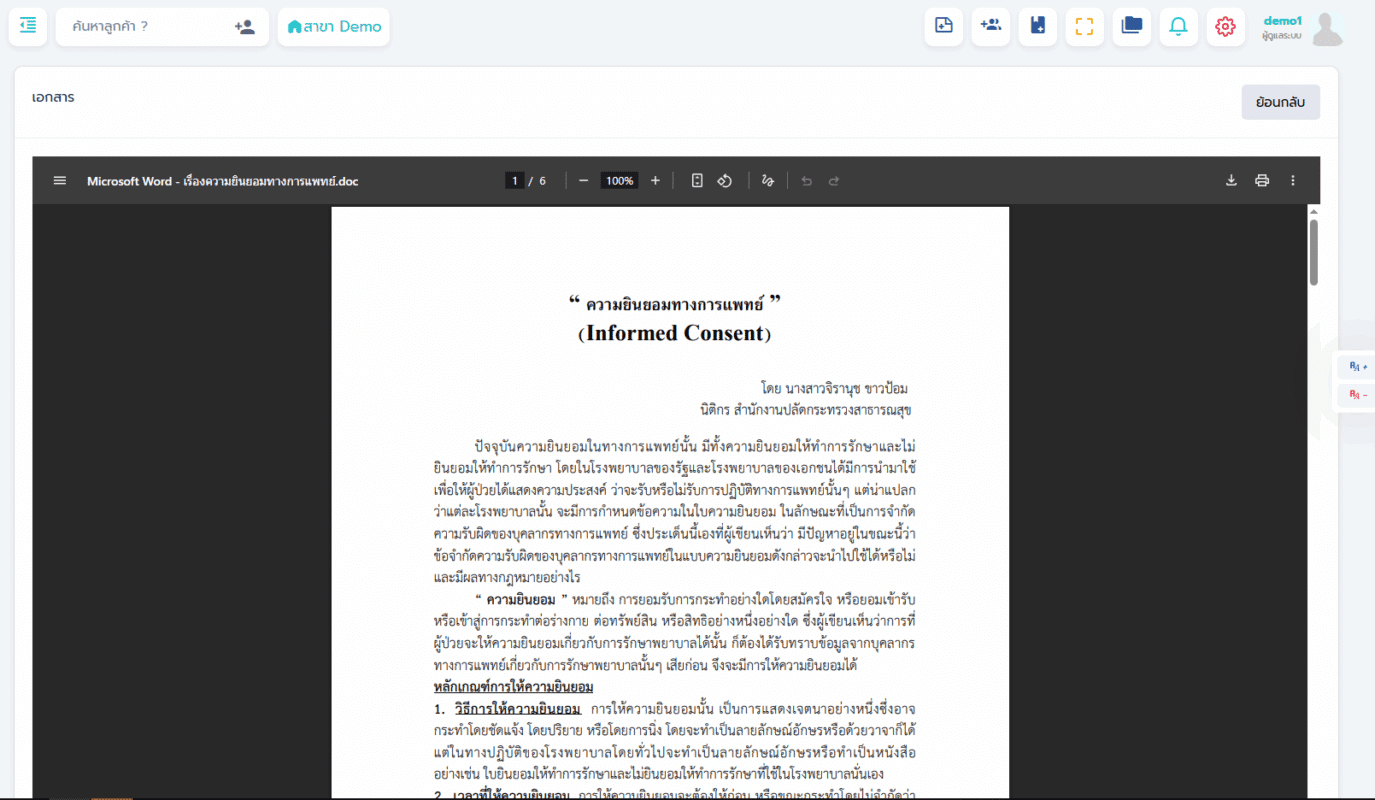Decrease font size side button
This screenshot has height=800, width=1375.
(x=1358, y=395)
